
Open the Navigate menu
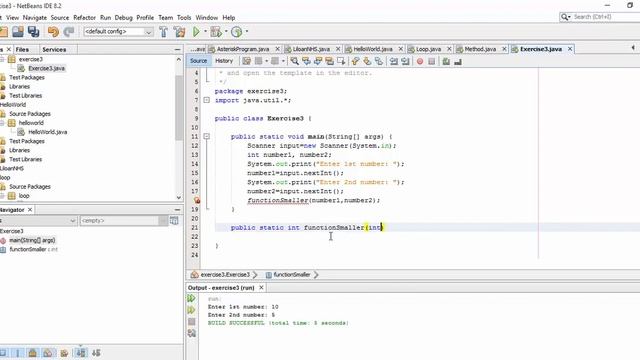point(35,18)
